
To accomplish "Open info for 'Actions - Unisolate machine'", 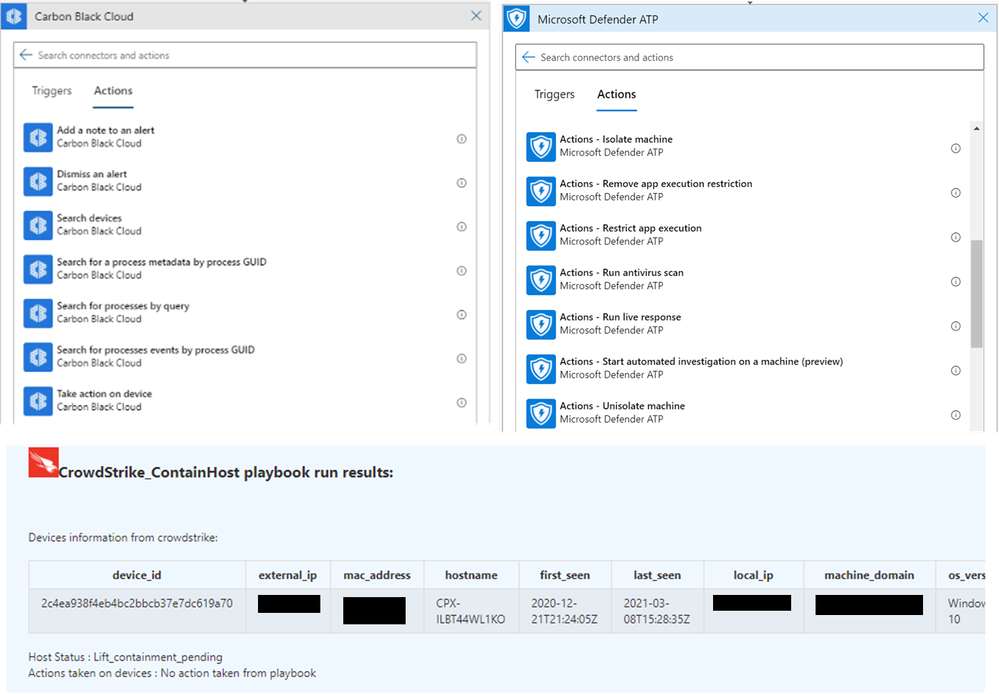I will (x=956, y=415).
